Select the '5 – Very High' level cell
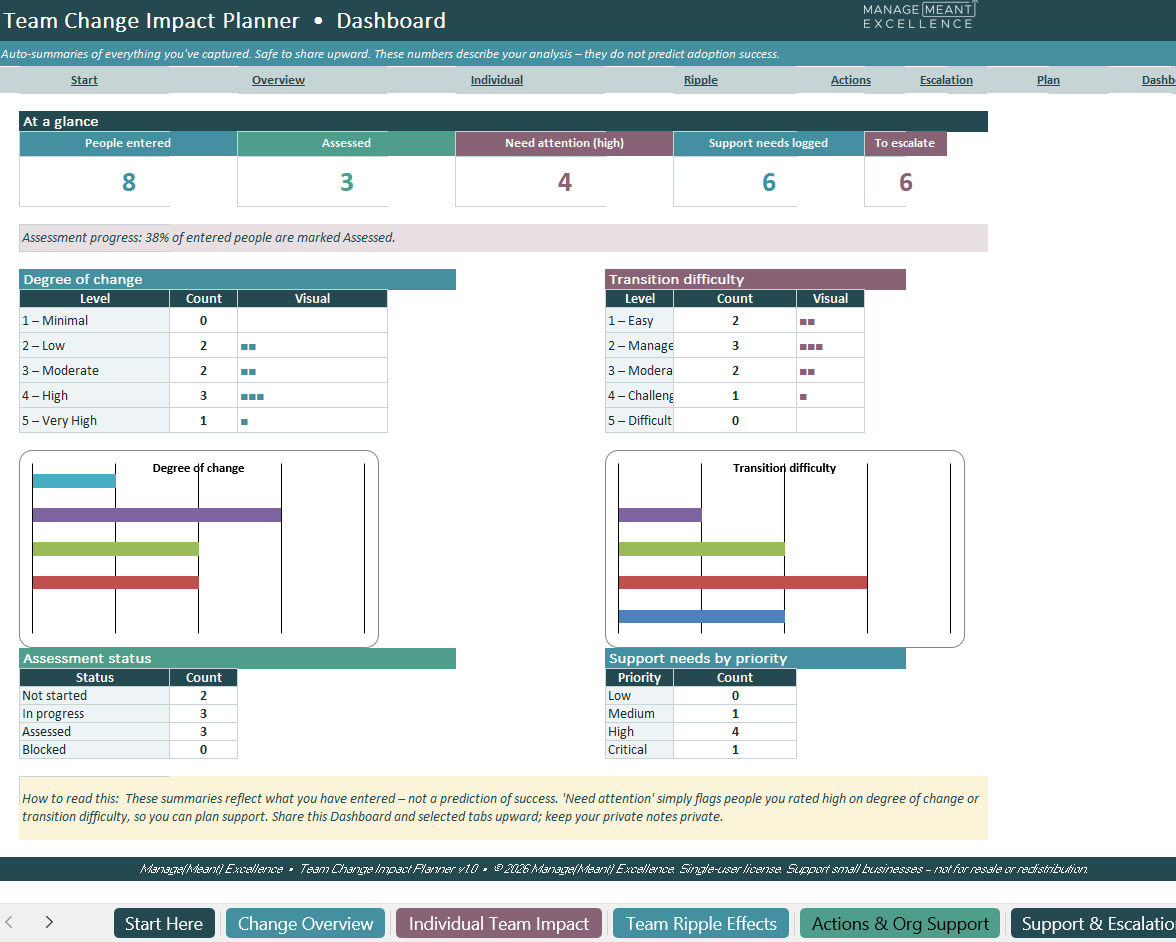Image resolution: width=1176 pixels, height=942 pixels. [94, 420]
